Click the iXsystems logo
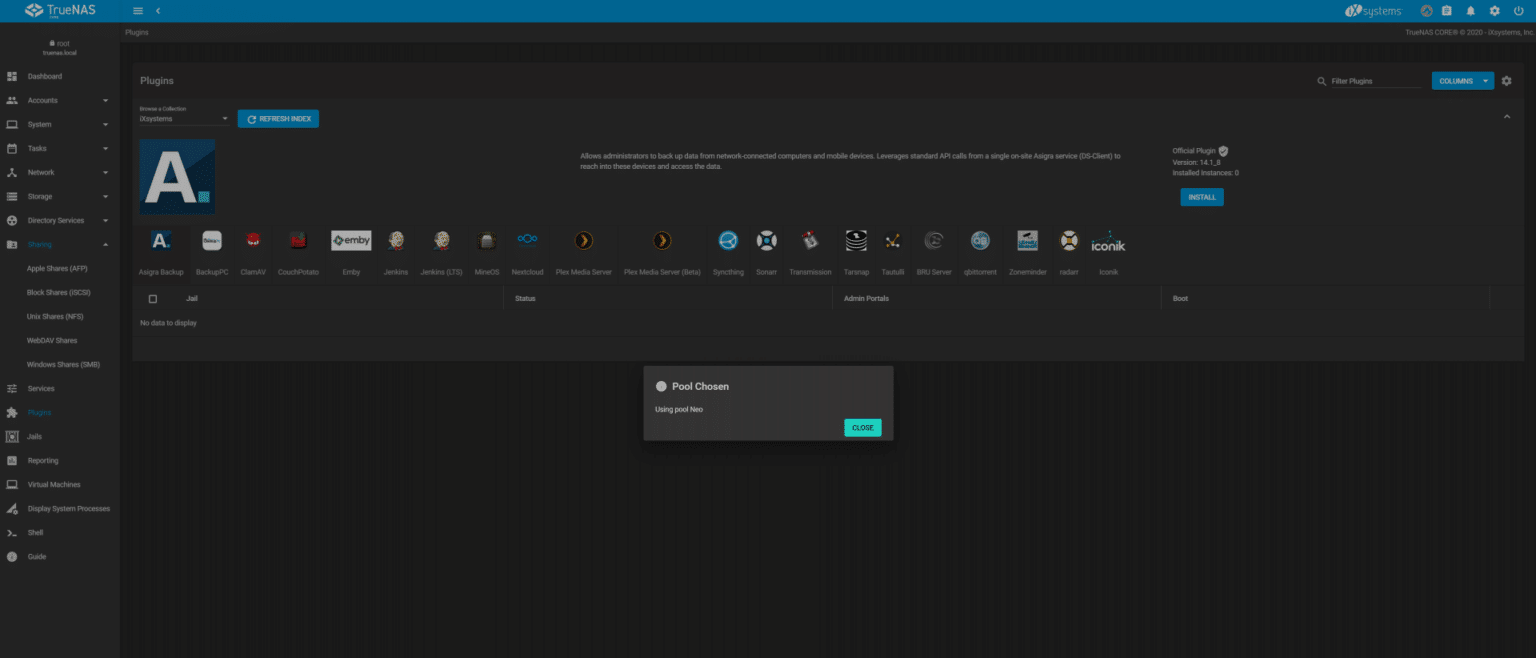Image resolution: width=1536 pixels, height=658 pixels. [x=1373, y=11]
